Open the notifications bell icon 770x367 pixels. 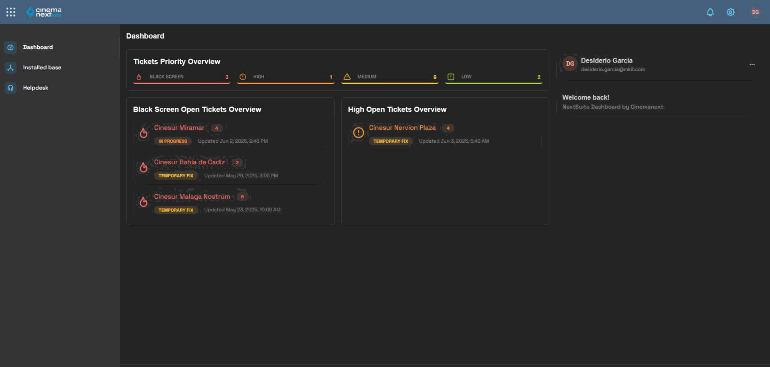tap(710, 12)
